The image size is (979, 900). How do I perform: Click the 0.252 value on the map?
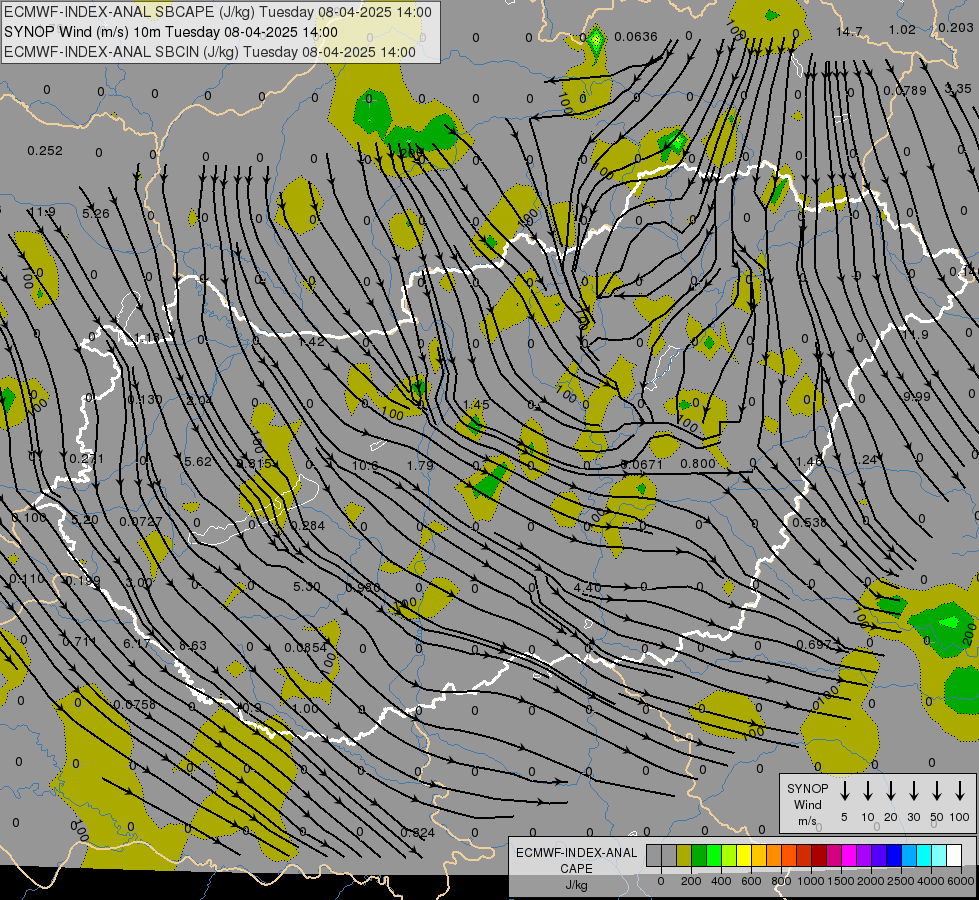click(45, 151)
